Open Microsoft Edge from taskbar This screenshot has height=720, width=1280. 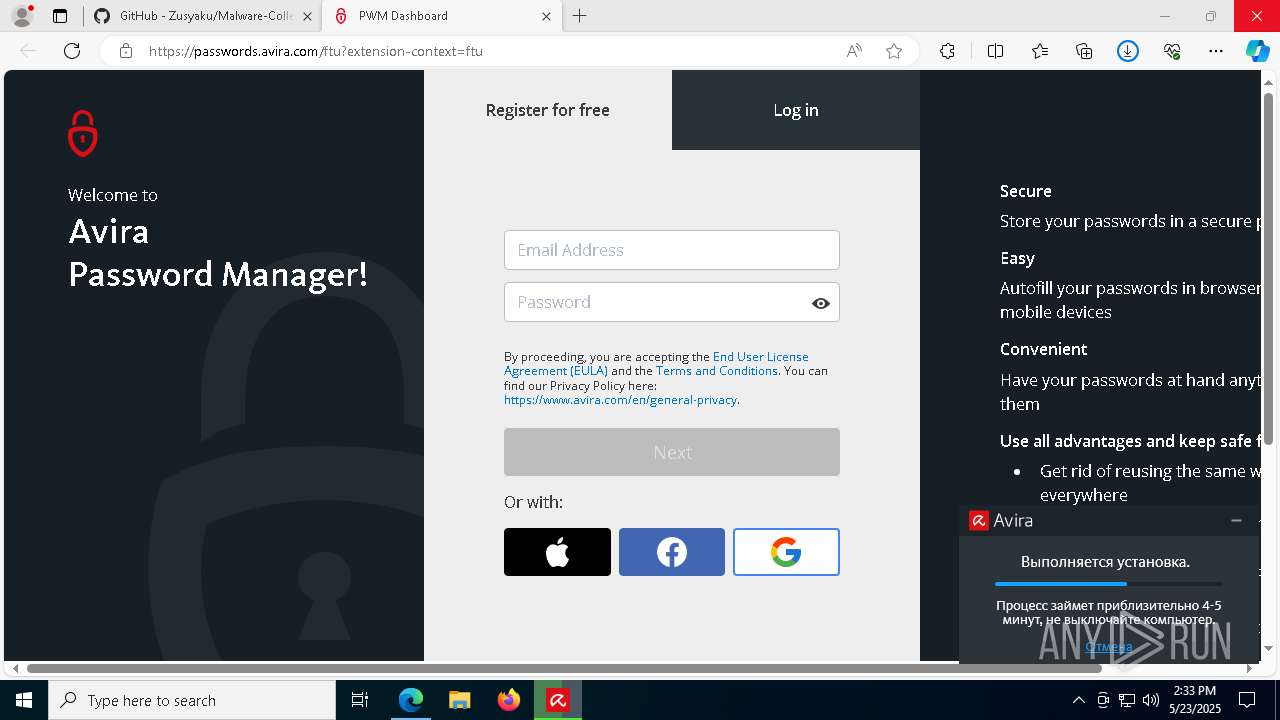pos(411,700)
